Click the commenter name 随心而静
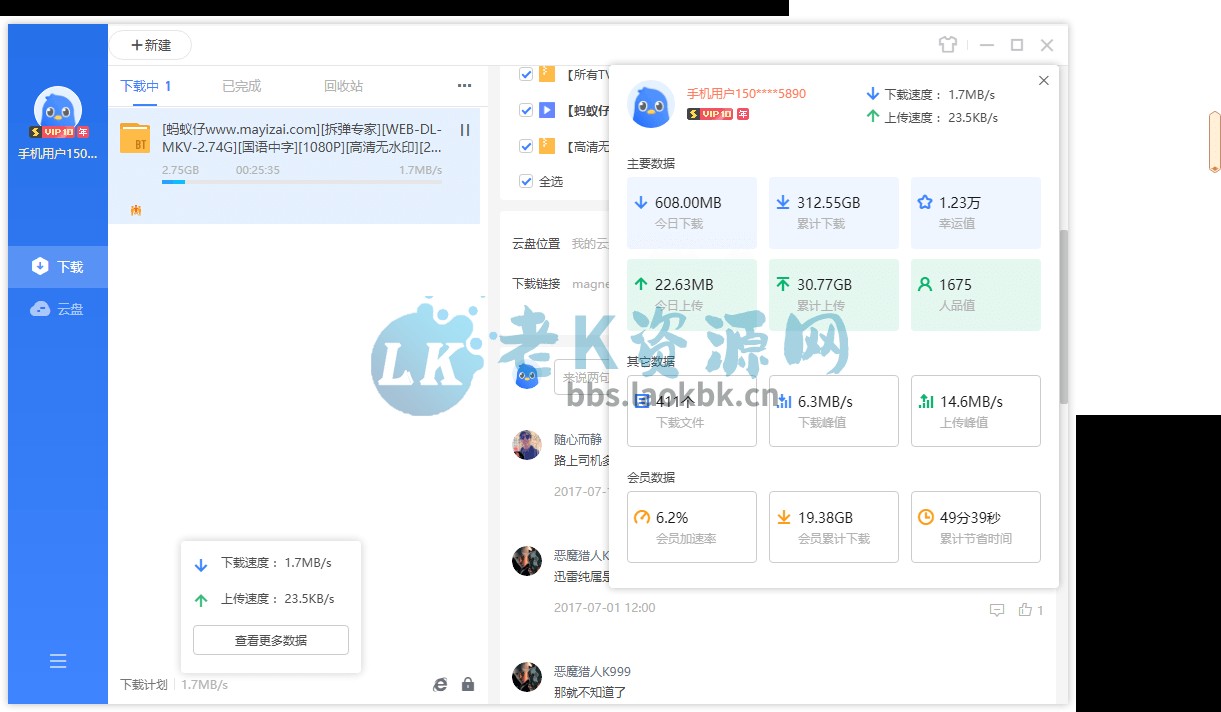 (x=578, y=439)
